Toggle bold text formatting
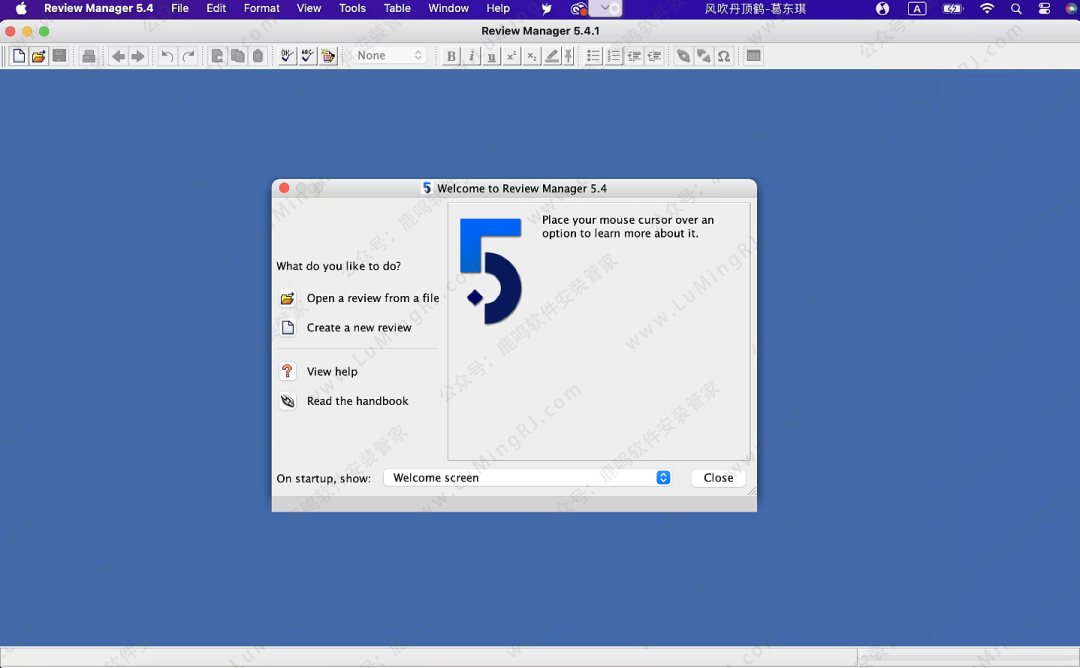Screen dimensions: 1080x668 [451, 56]
